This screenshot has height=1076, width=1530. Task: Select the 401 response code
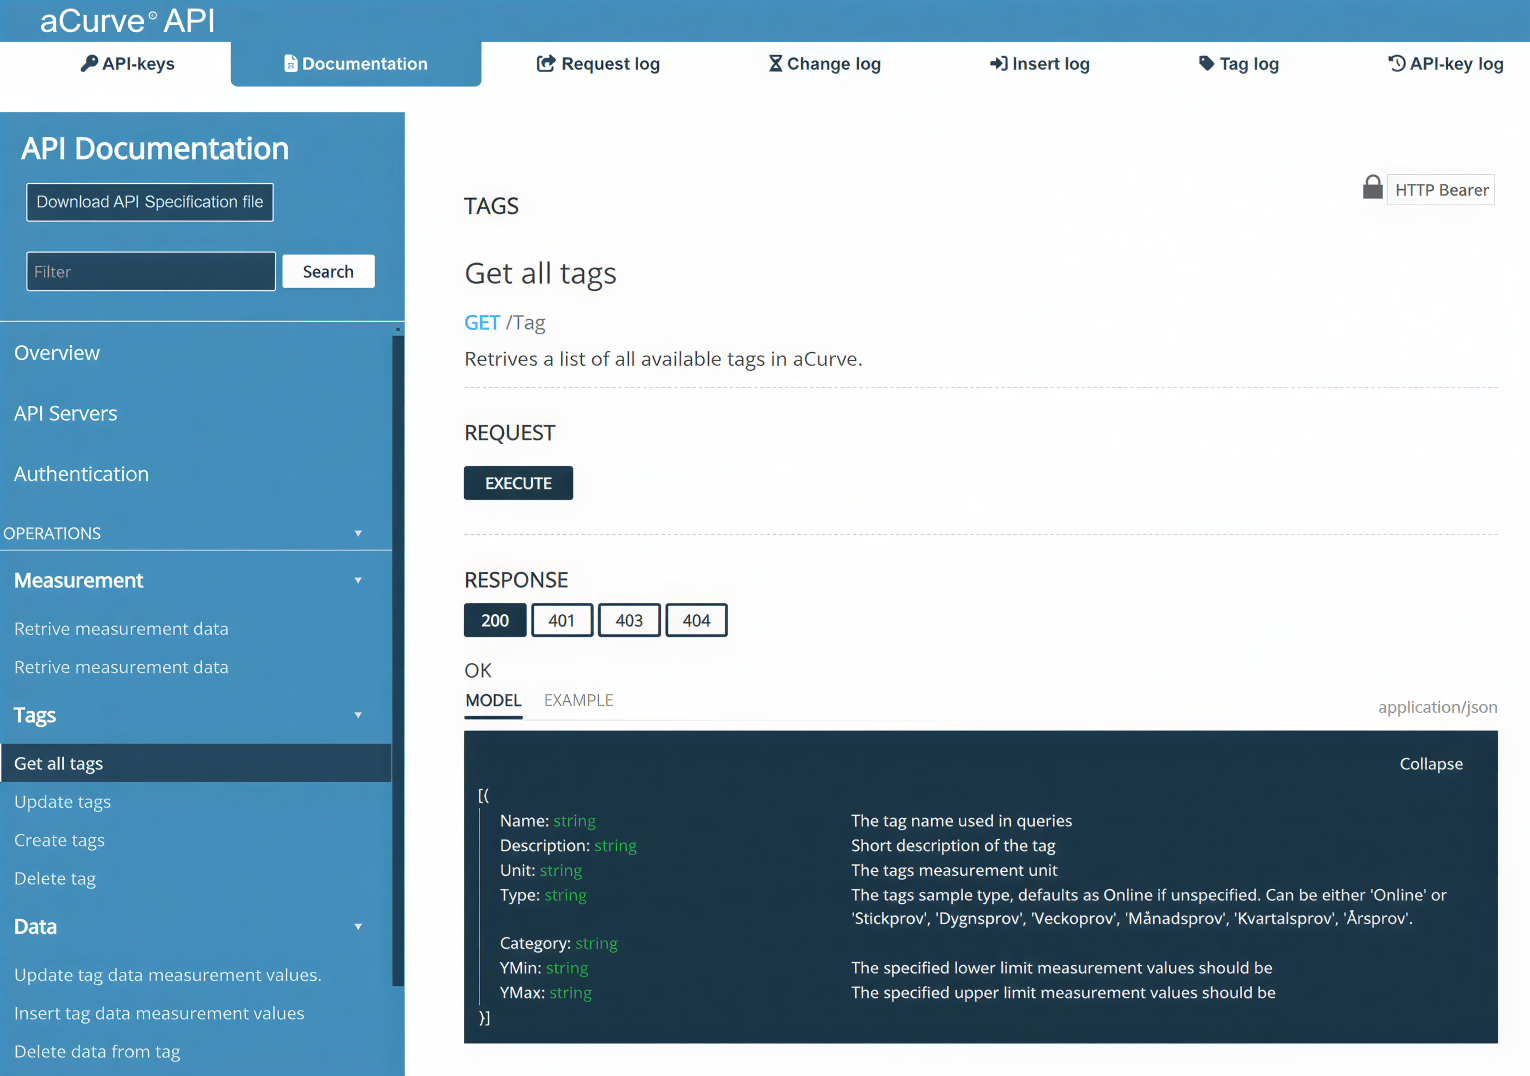pos(562,620)
